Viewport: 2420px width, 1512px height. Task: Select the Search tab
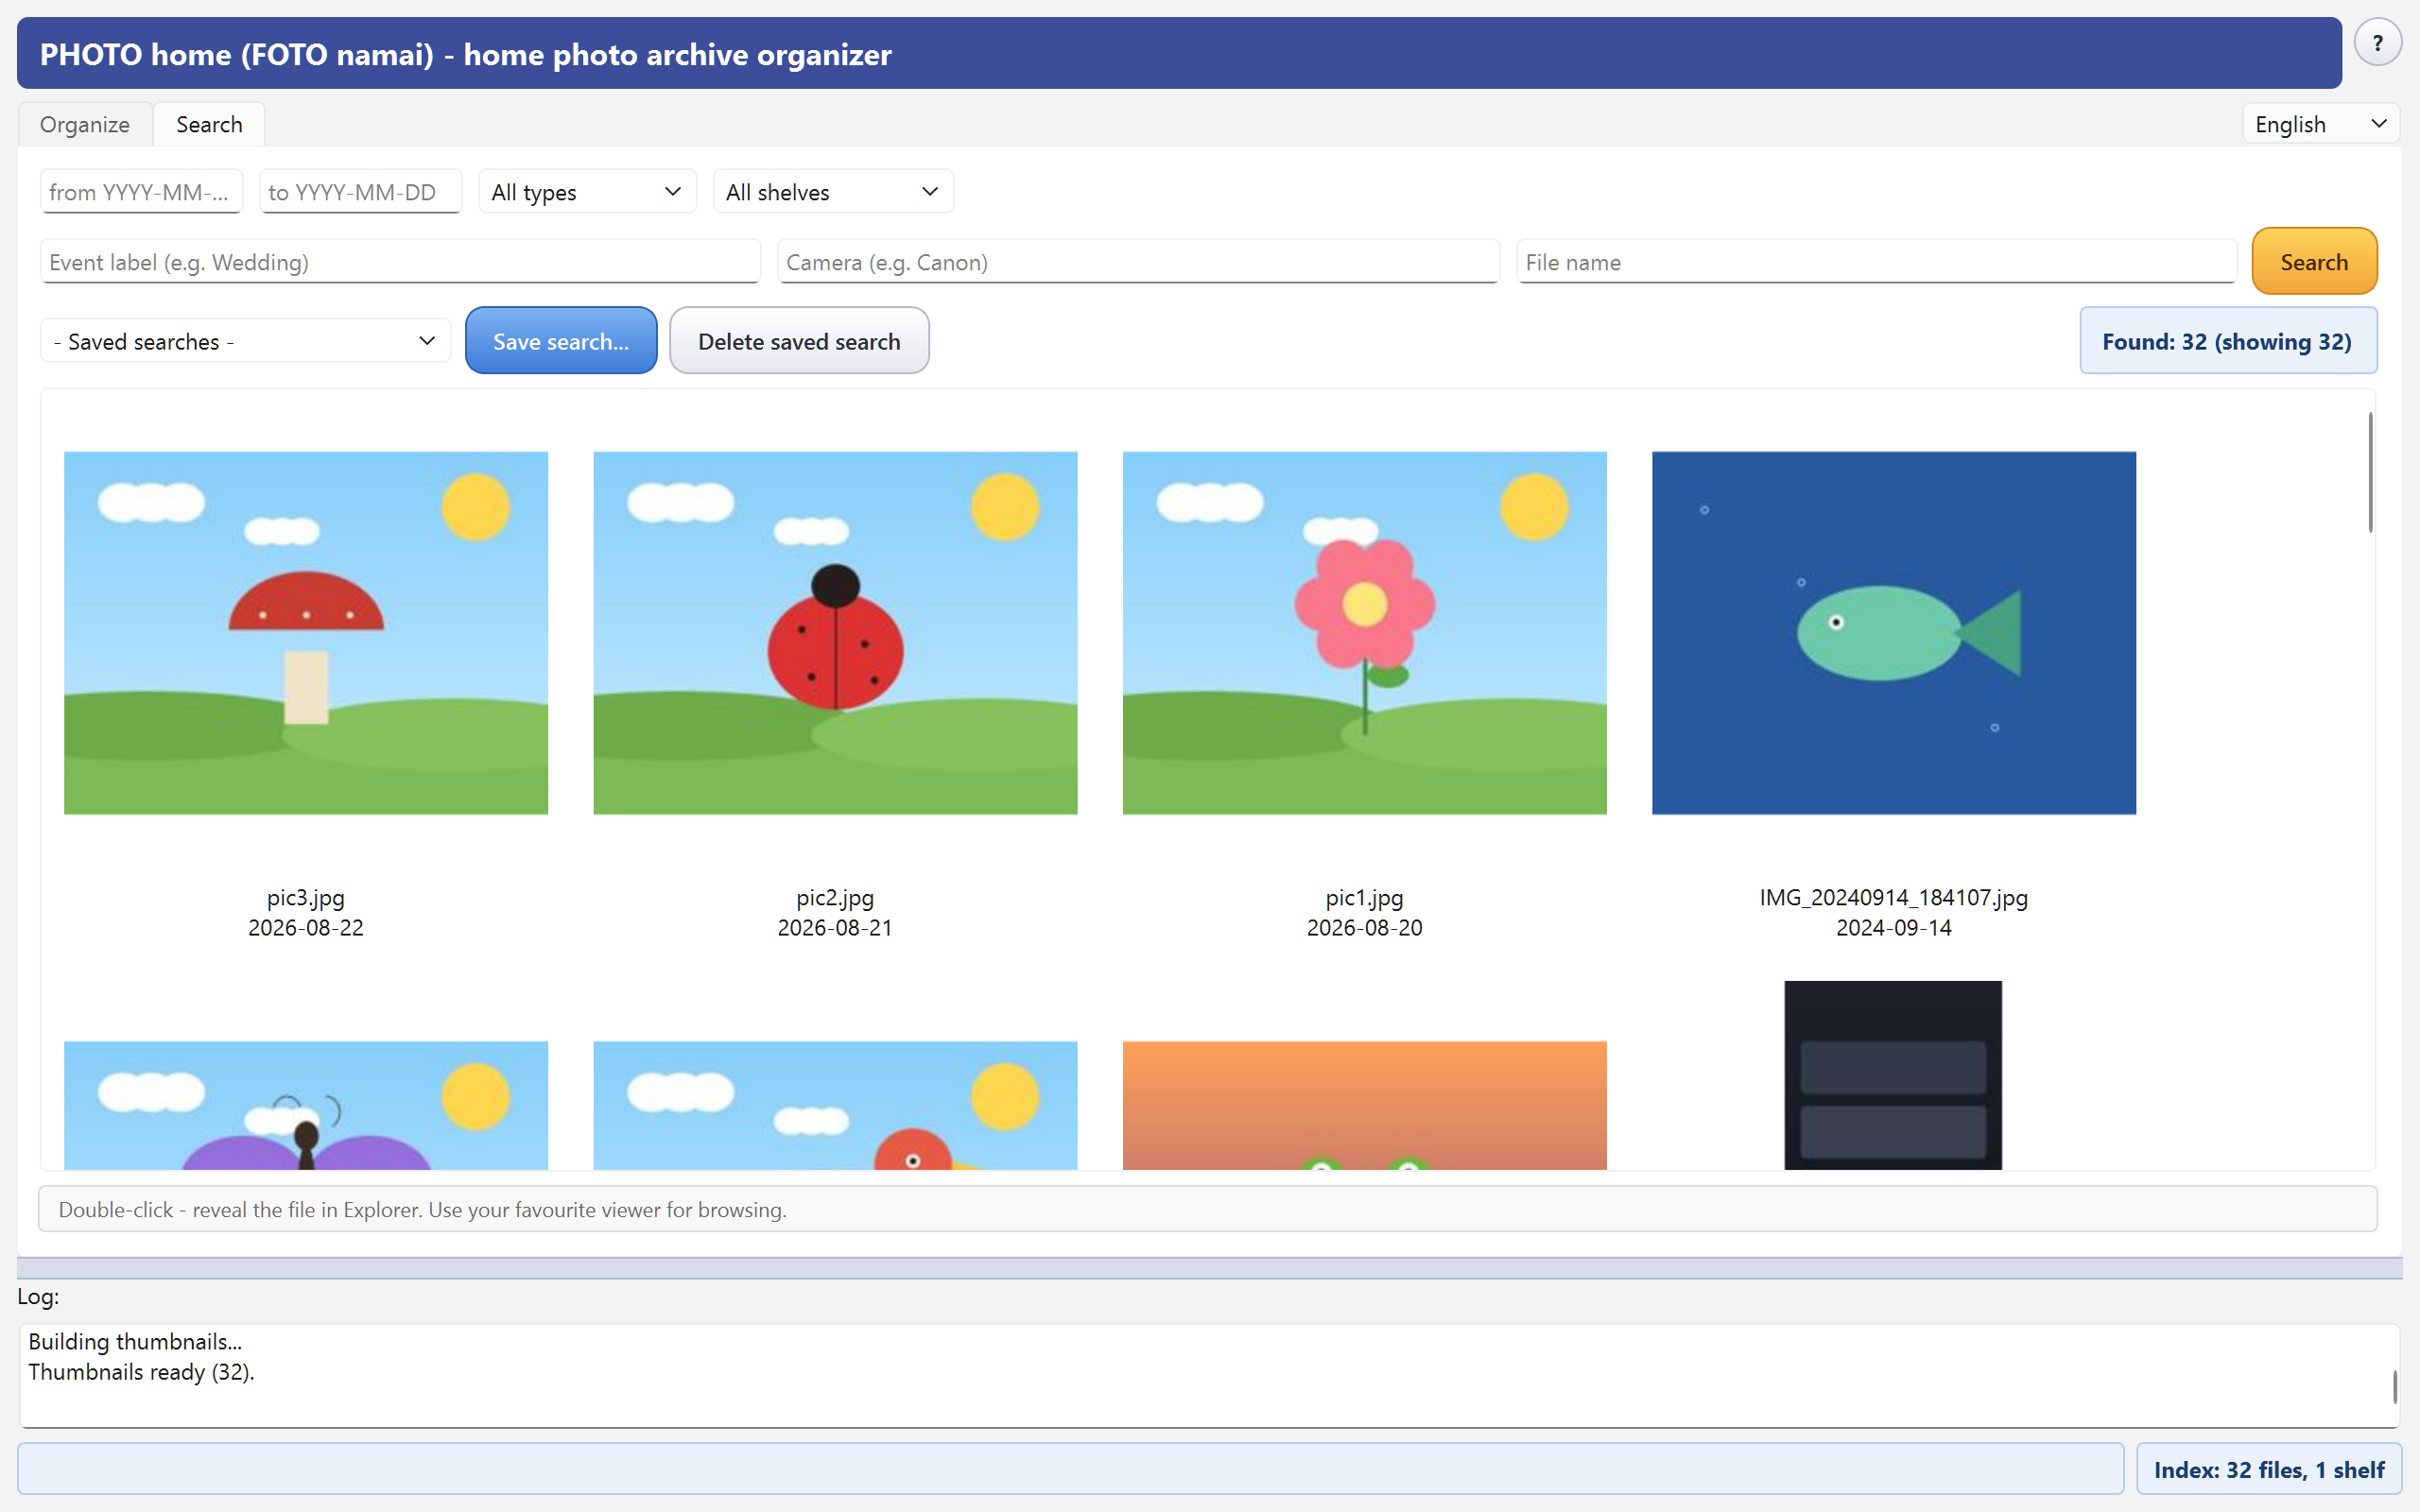[209, 124]
